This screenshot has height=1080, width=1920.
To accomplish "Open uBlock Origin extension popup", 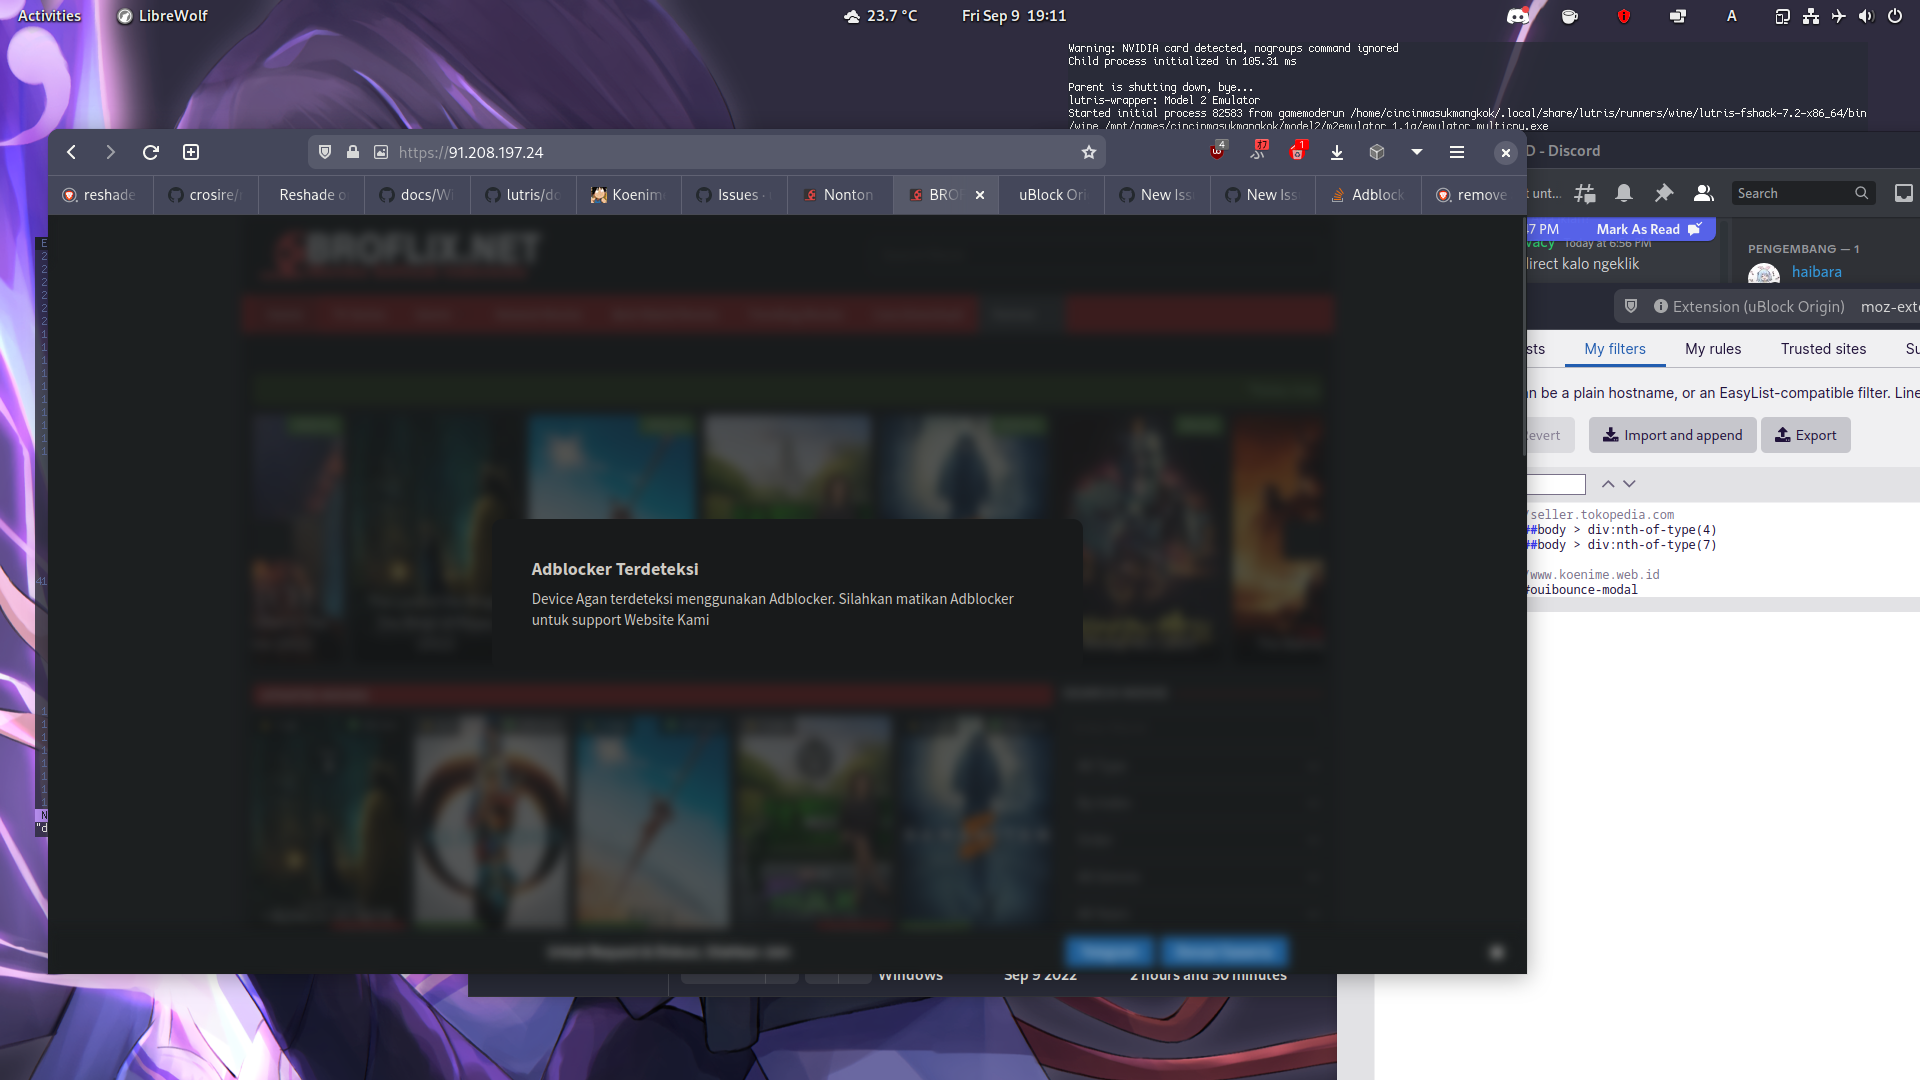I will [1217, 151].
